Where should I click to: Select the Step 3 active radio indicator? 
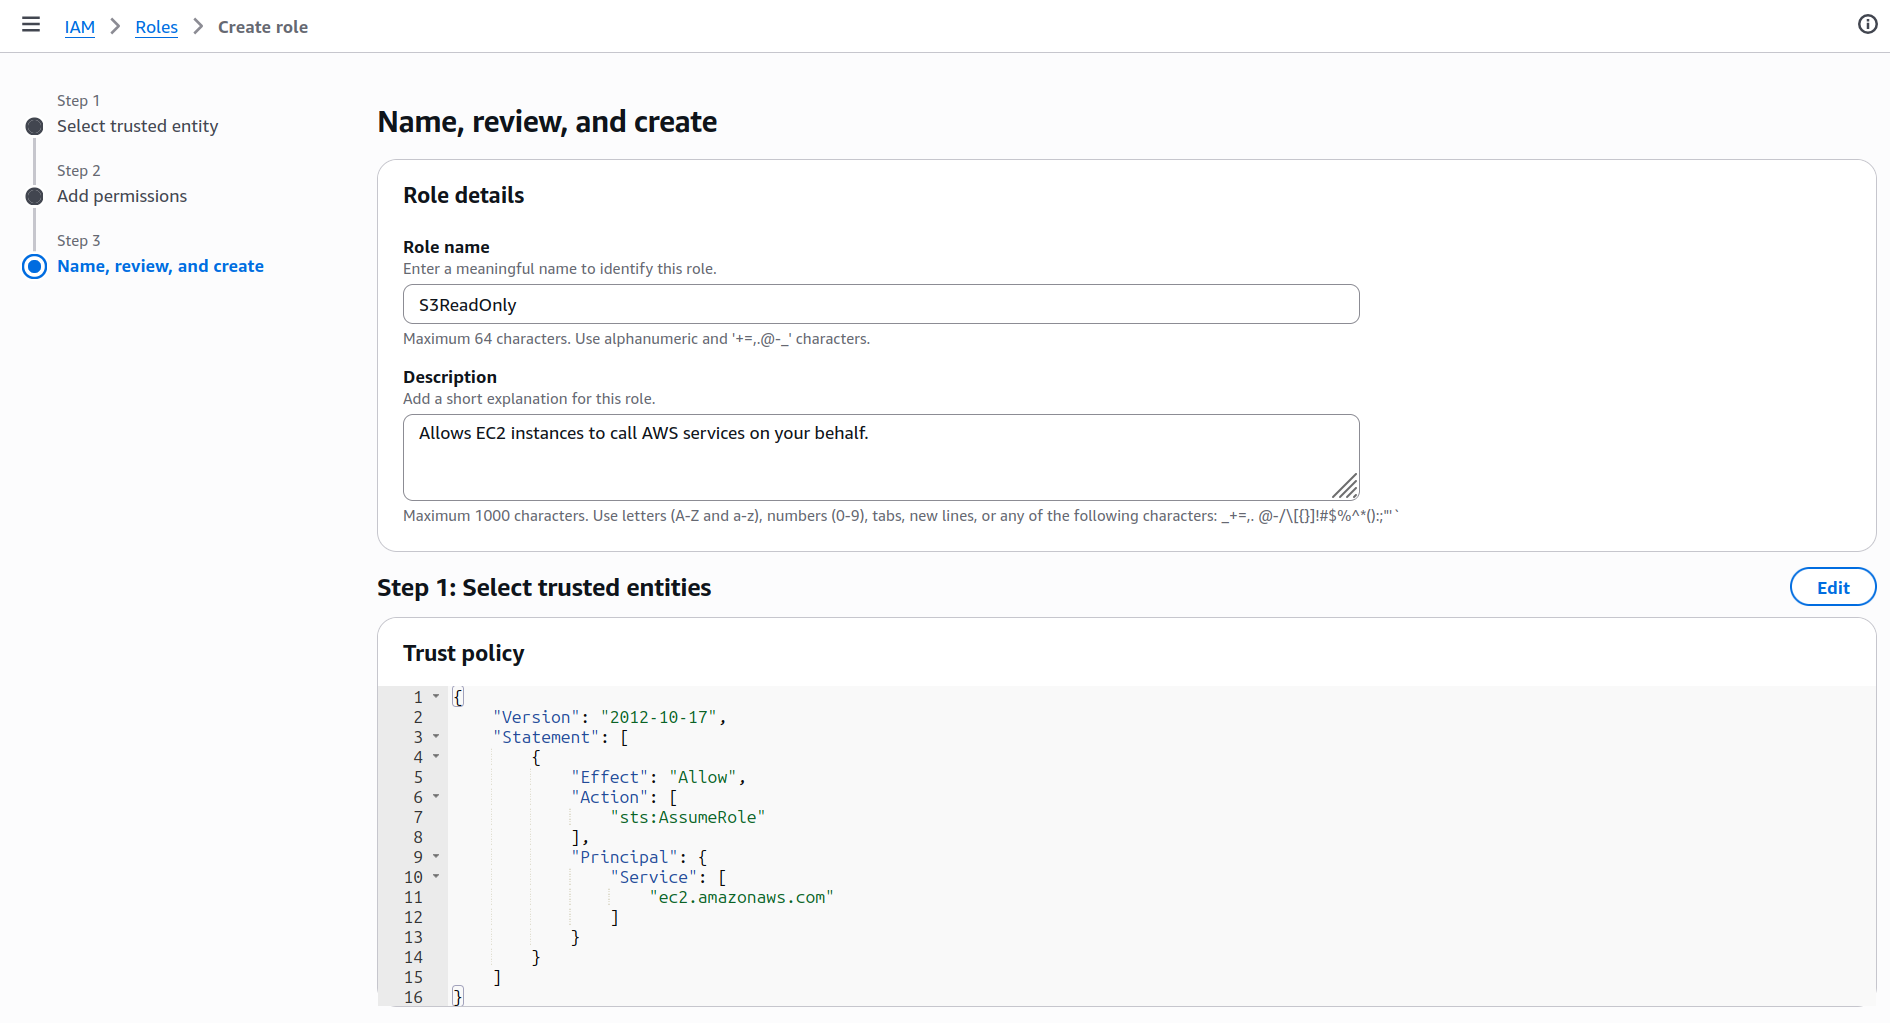pyautogui.click(x=35, y=267)
